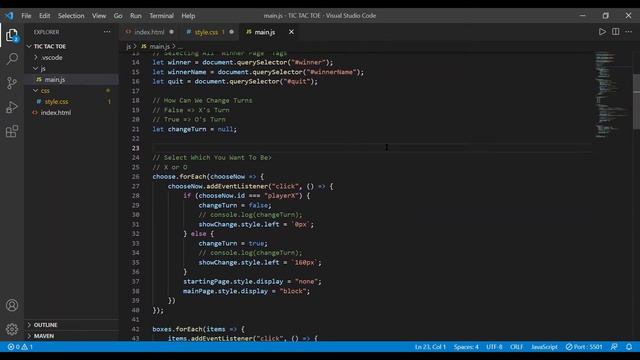This screenshot has width=640, height=360.
Task: Open the editor More Actions ellipsis
Action: (x=629, y=32)
